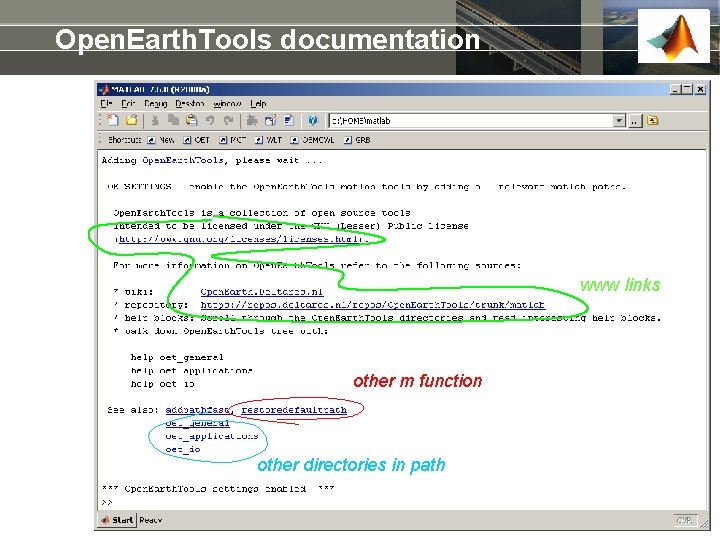Click the OVR indicator in the status bar
Screen dimensions: 720x540
(x=685, y=520)
